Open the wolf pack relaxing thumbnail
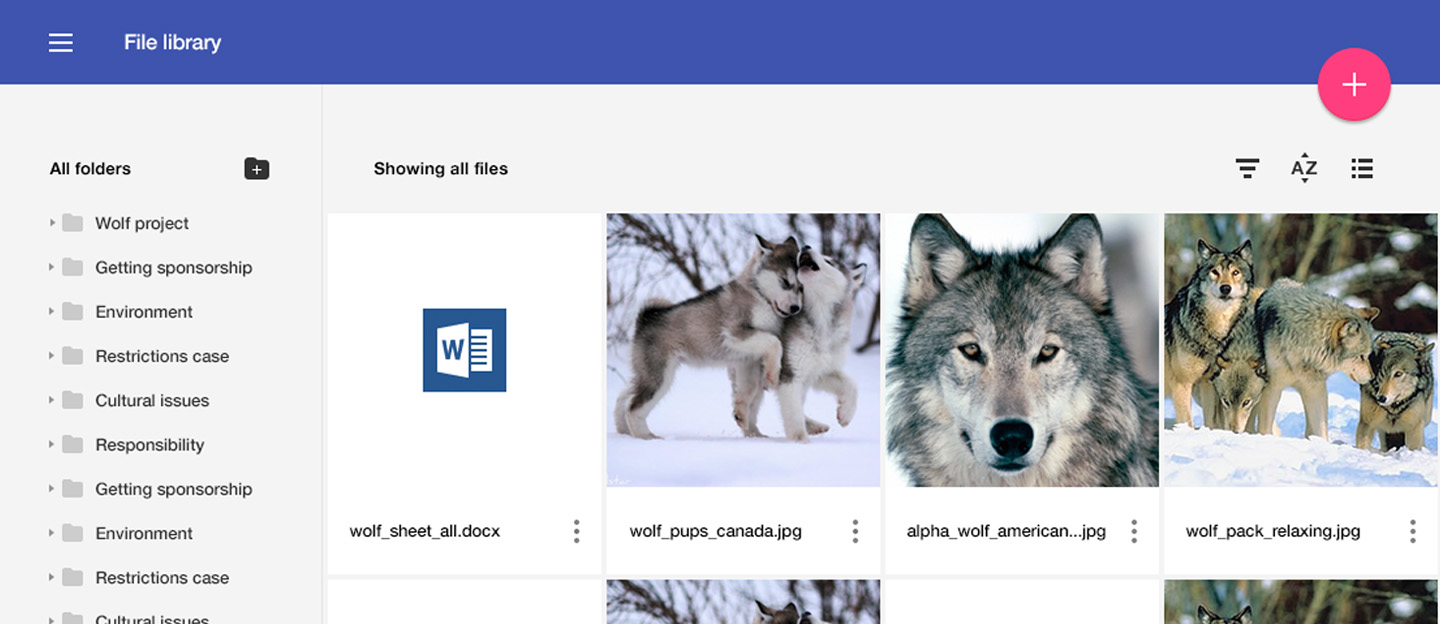The height and width of the screenshot is (624, 1440). point(1301,350)
